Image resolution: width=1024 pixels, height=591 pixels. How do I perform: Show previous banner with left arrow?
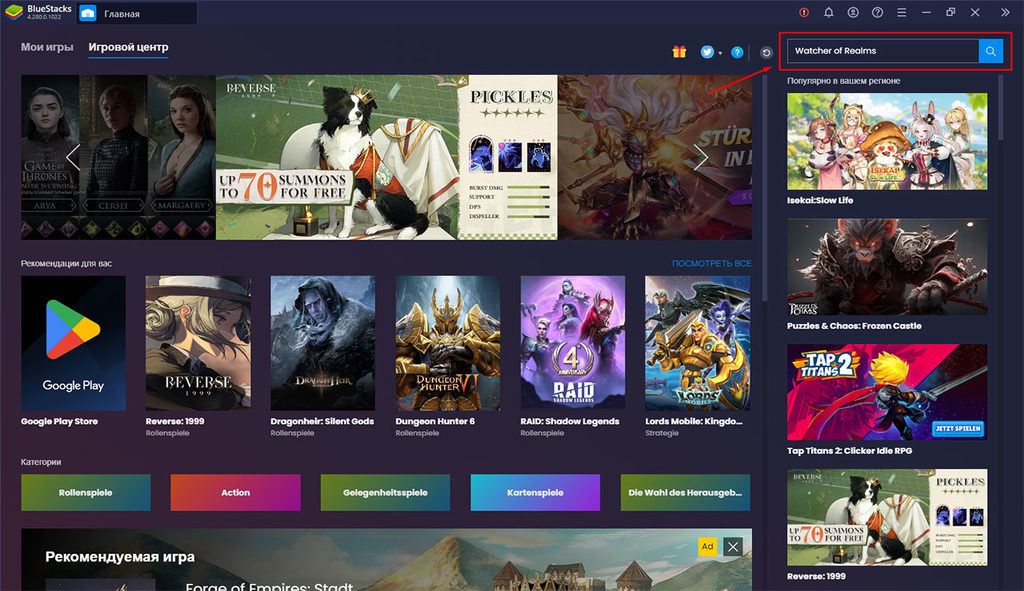click(x=72, y=157)
